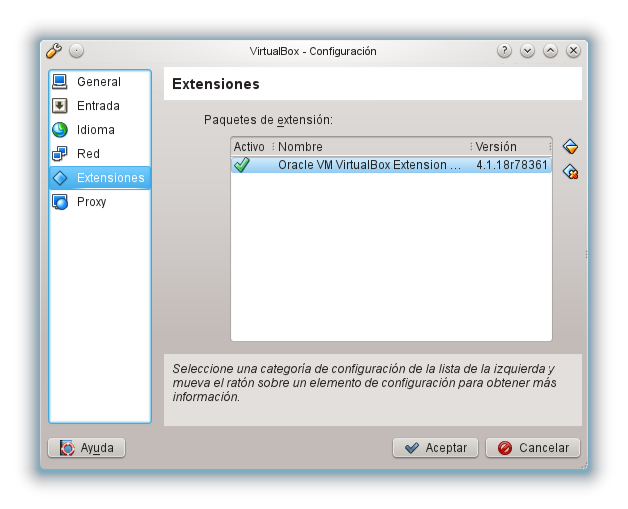Select the Red network category
The width and height of the screenshot is (628, 509).
point(100,154)
